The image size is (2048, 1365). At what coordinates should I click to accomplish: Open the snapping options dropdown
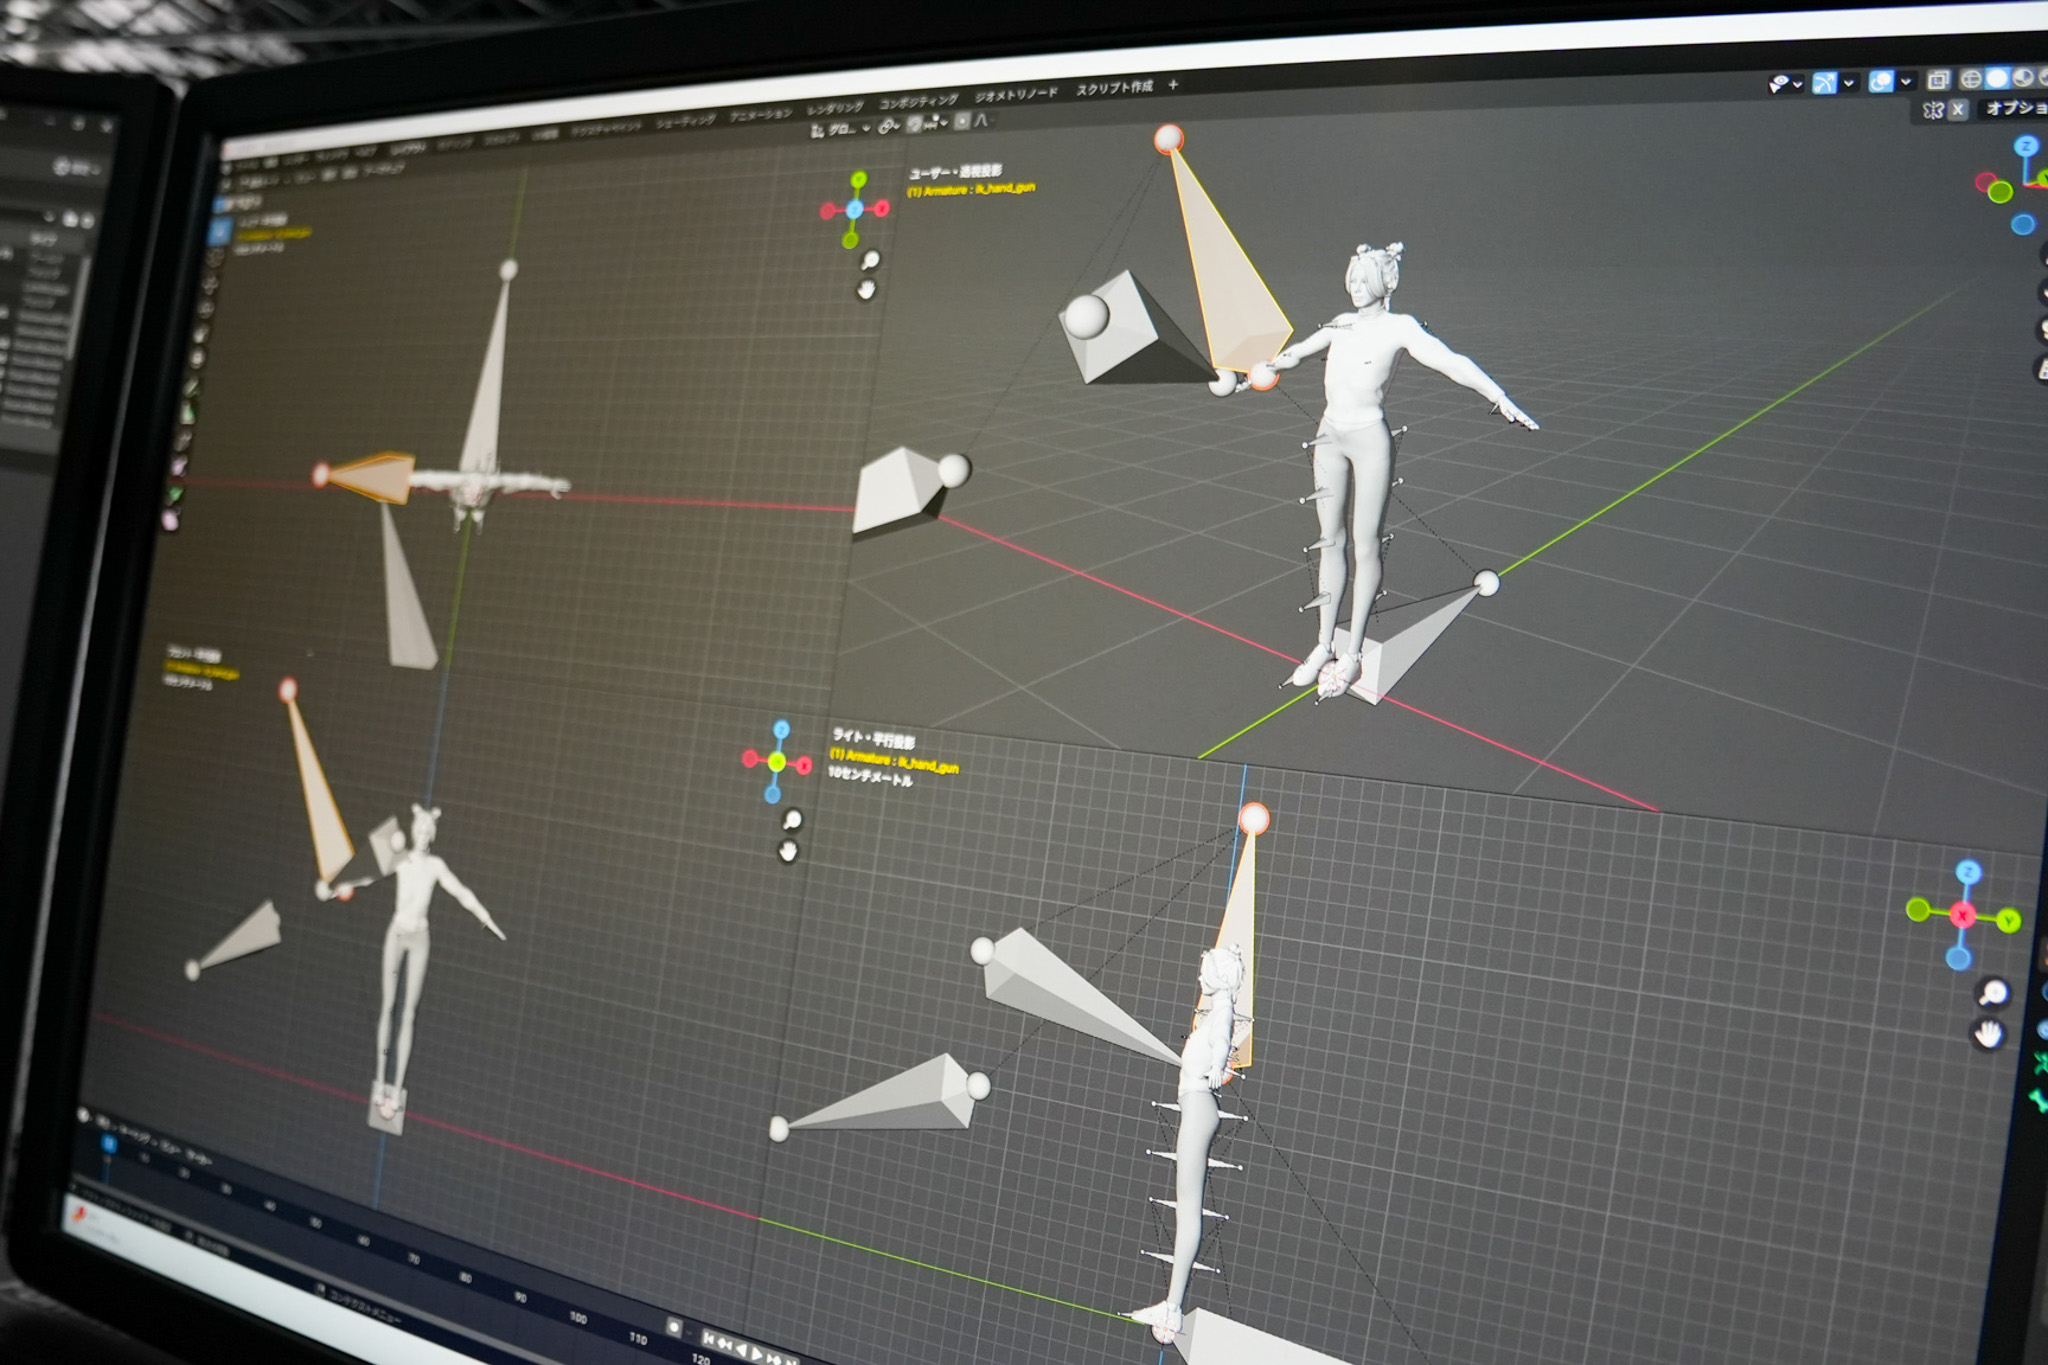click(937, 122)
